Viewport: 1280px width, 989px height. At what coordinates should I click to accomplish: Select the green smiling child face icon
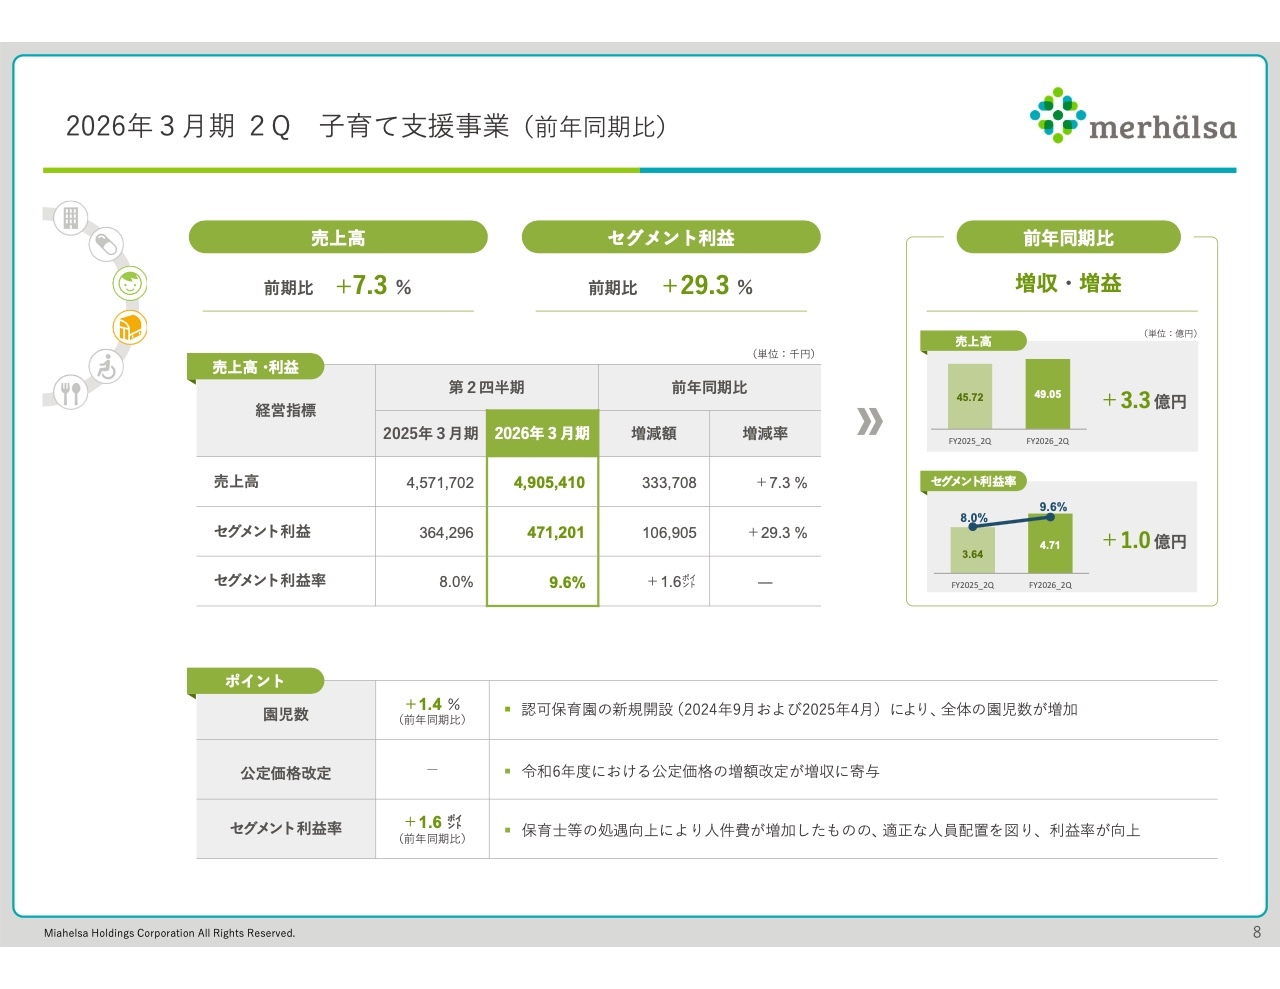pyautogui.click(x=130, y=284)
